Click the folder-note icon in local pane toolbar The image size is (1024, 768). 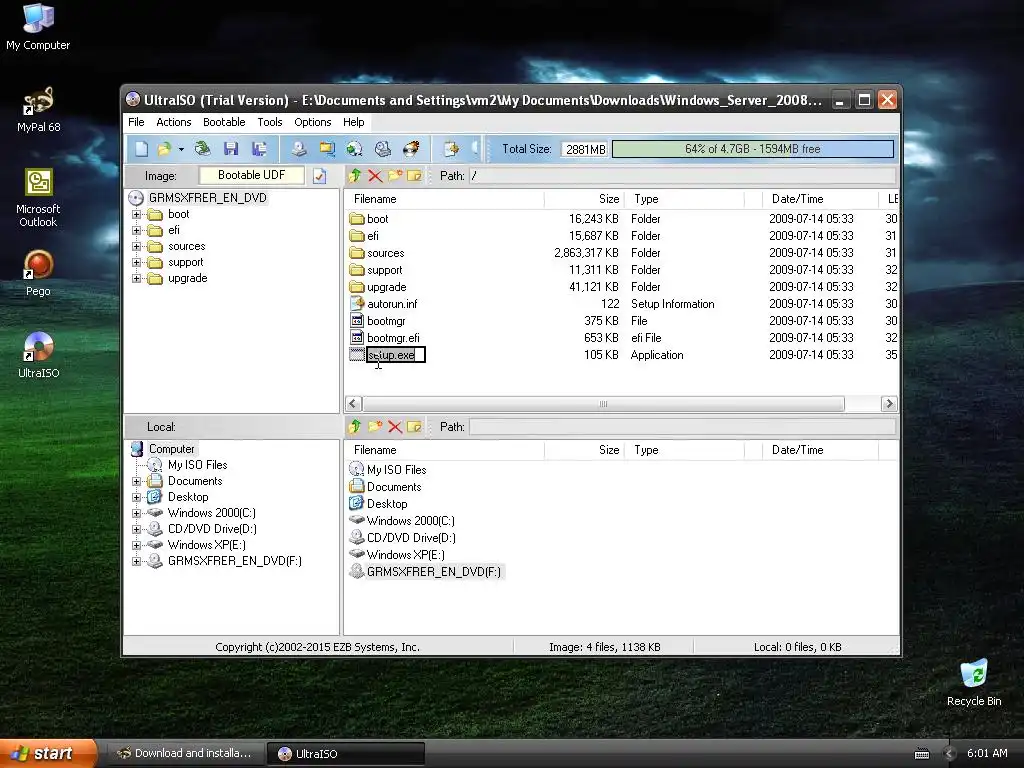(x=414, y=426)
